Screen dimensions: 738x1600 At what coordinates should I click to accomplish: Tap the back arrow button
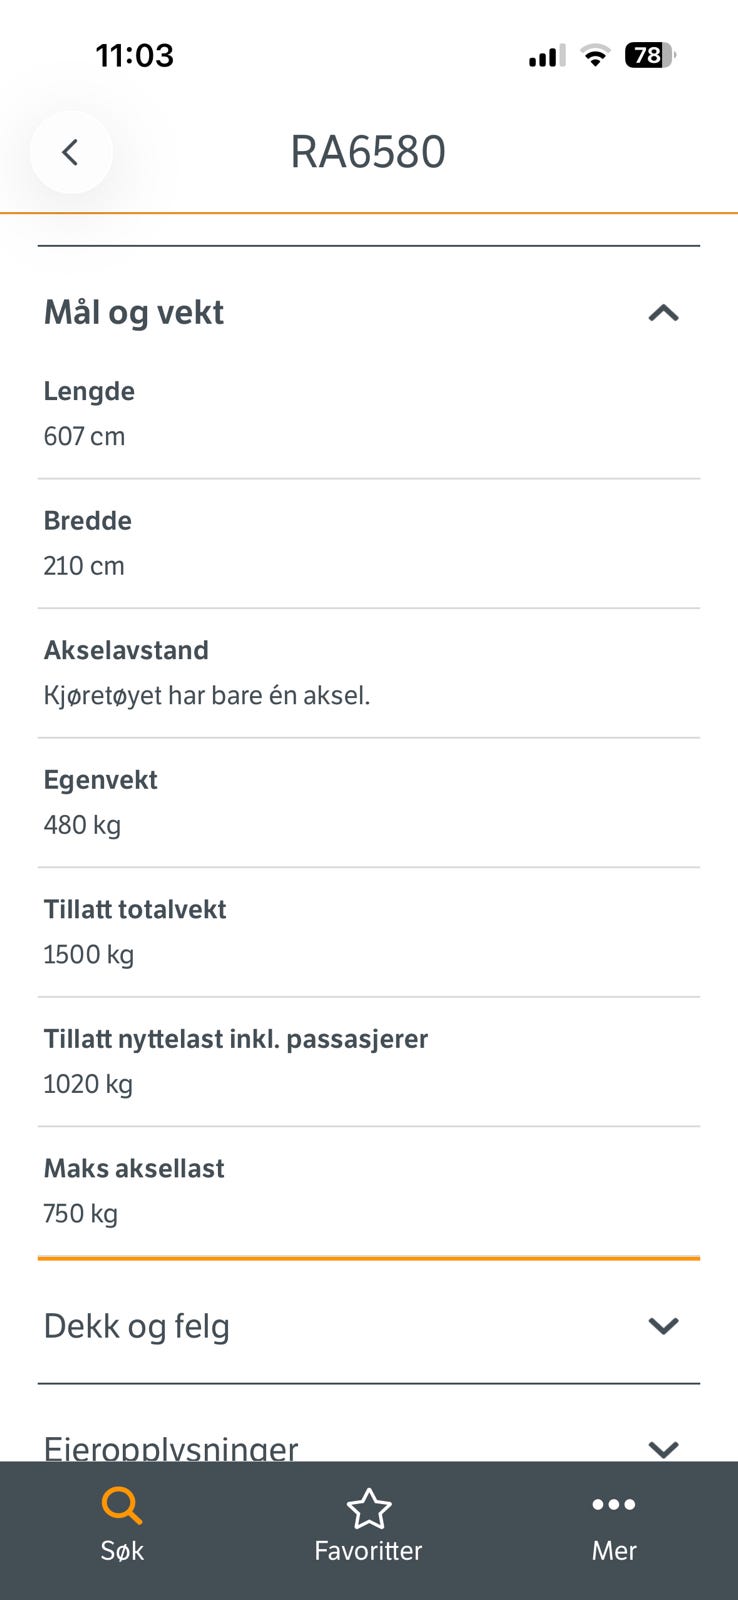point(71,152)
